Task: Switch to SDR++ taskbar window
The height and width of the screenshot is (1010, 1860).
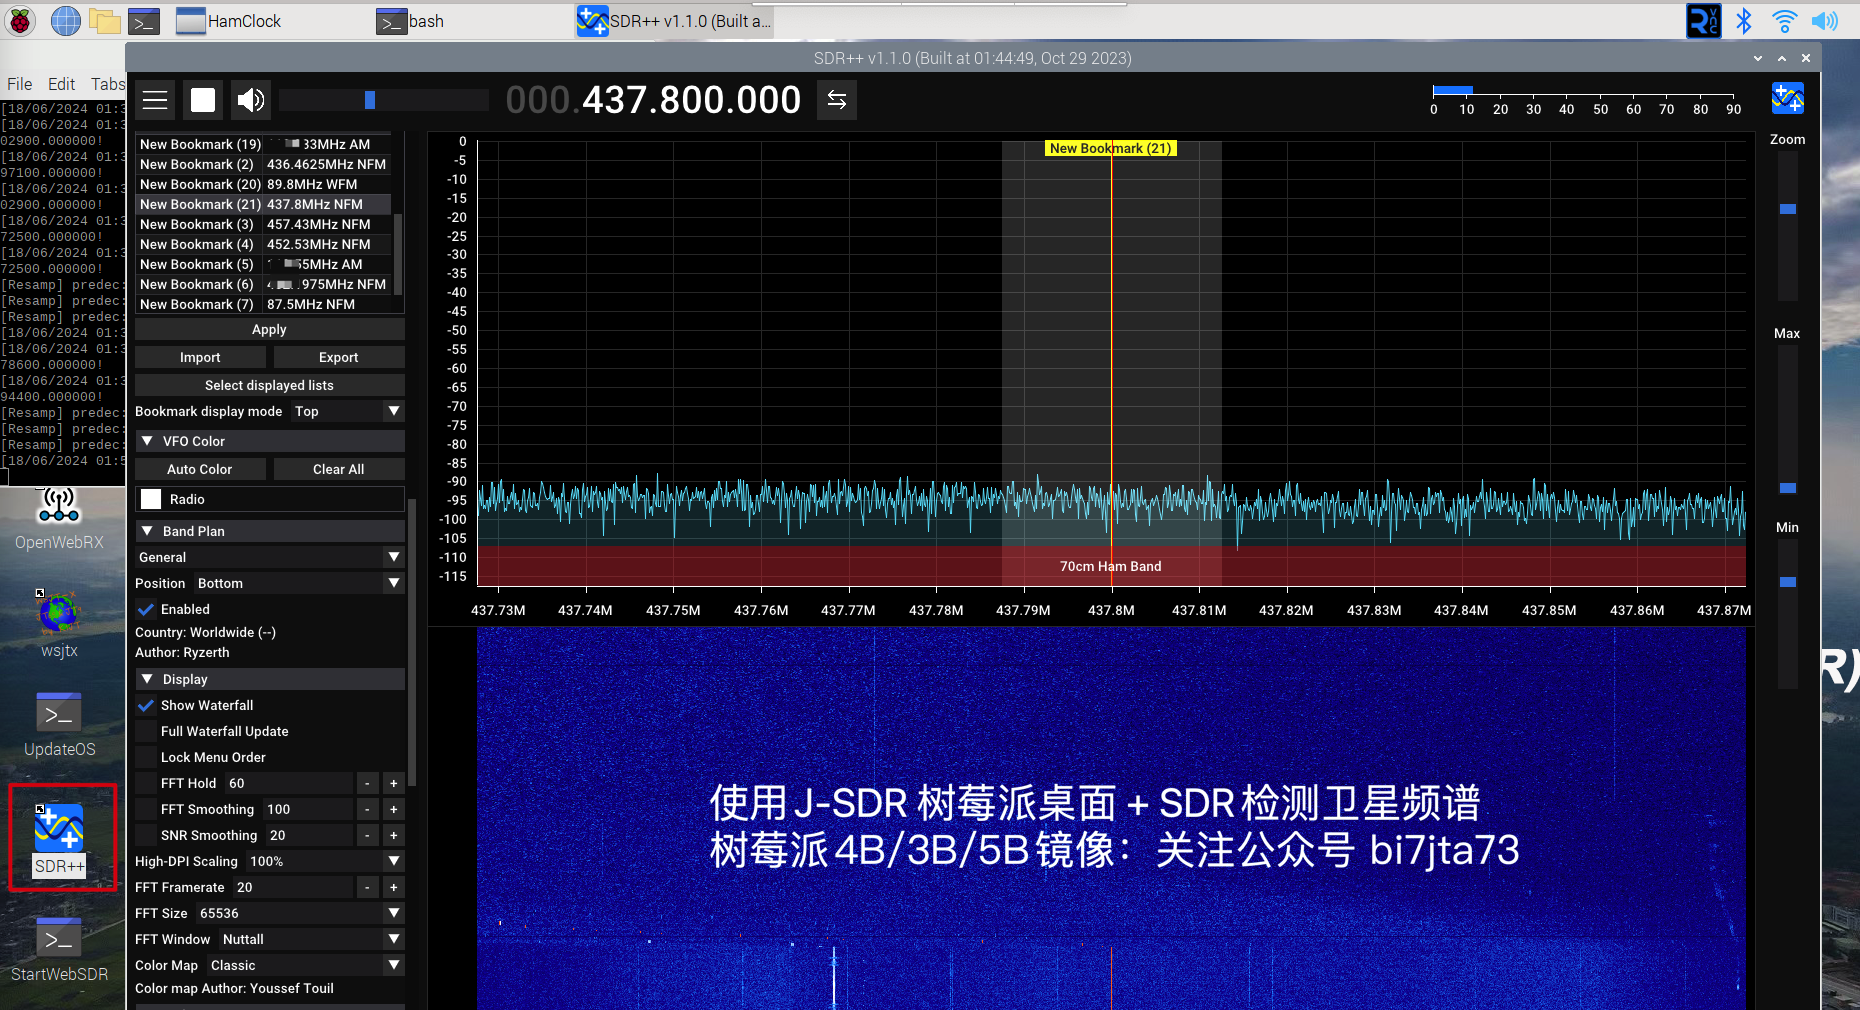Action: (674, 21)
